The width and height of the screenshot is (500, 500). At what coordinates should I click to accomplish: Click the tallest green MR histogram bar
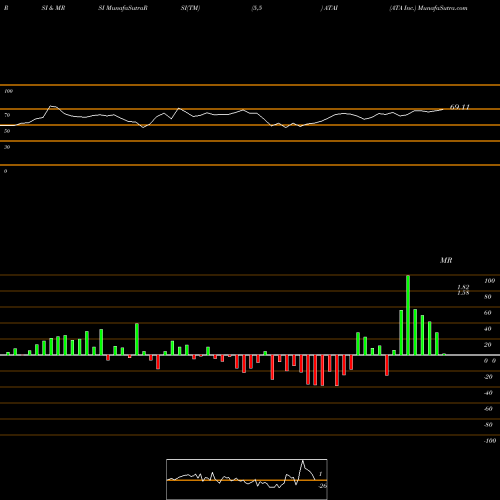[x=408, y=315]
